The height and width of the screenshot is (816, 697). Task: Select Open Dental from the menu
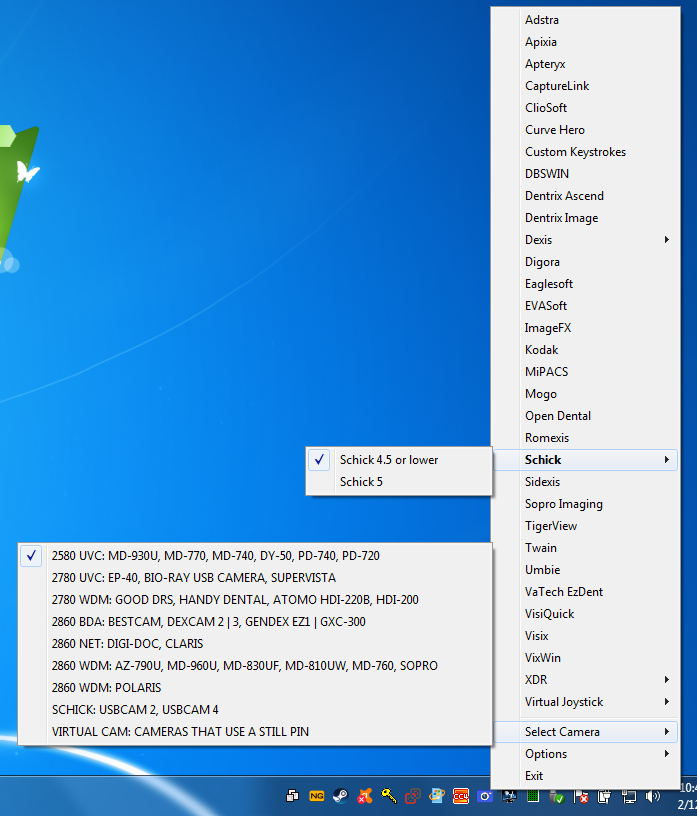tap(586, 416)
